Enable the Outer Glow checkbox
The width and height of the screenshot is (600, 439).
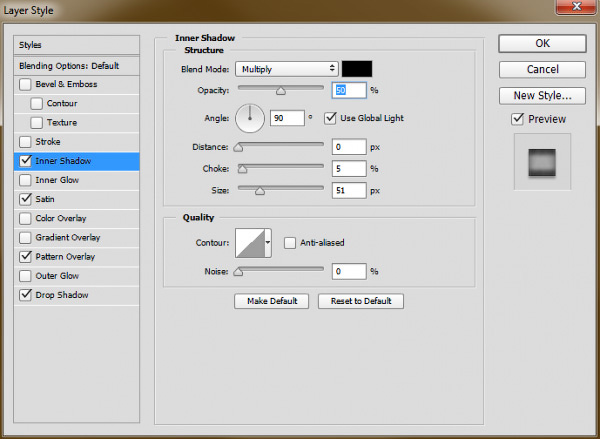pos(25,276)
